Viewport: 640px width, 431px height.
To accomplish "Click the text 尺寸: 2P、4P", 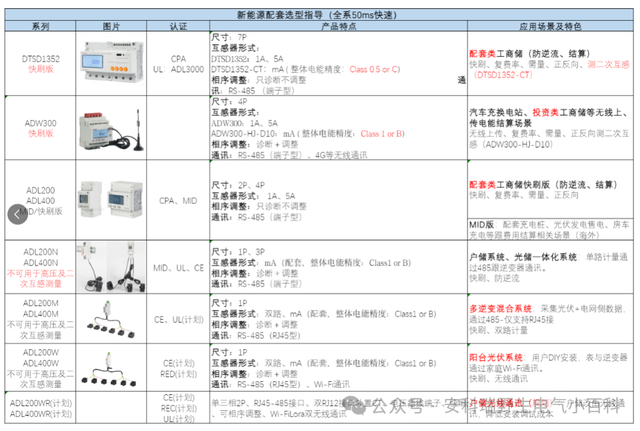I will point(238,185).
